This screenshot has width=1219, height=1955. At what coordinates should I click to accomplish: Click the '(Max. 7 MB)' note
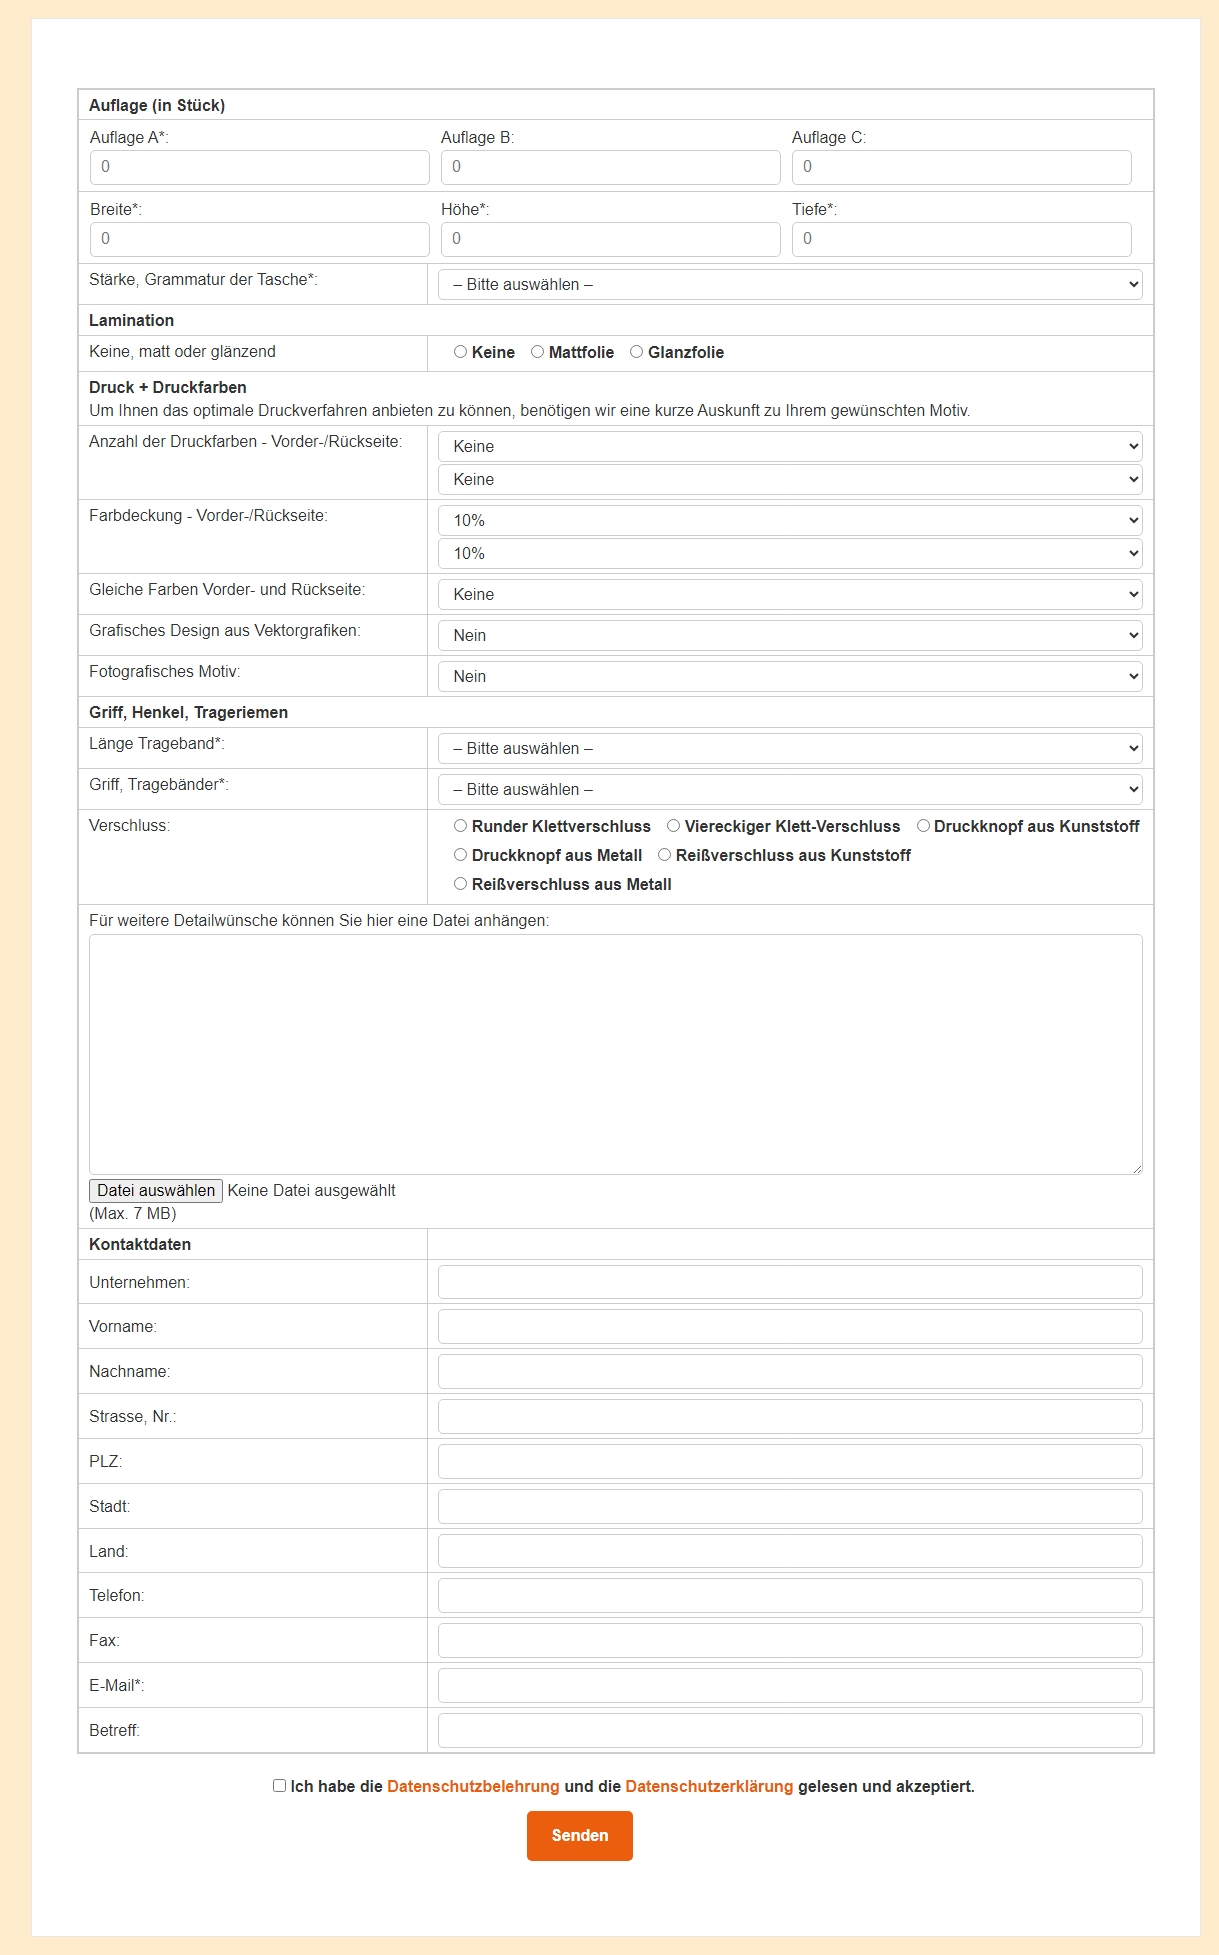132,1213
